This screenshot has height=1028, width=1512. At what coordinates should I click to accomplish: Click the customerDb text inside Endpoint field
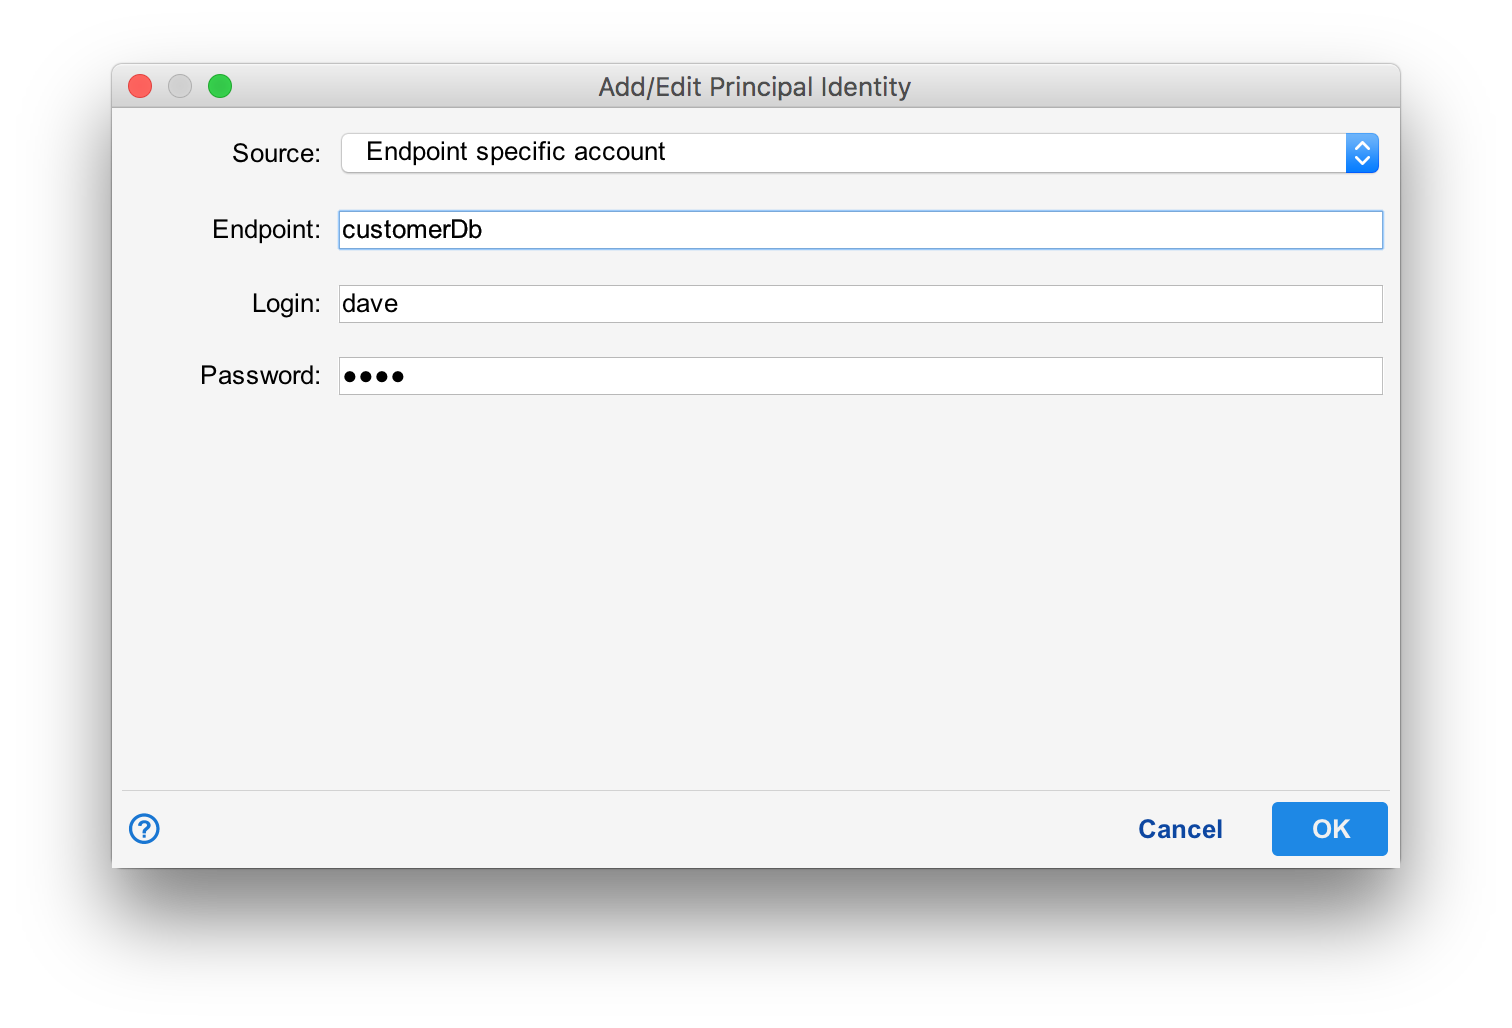(412, 229)
